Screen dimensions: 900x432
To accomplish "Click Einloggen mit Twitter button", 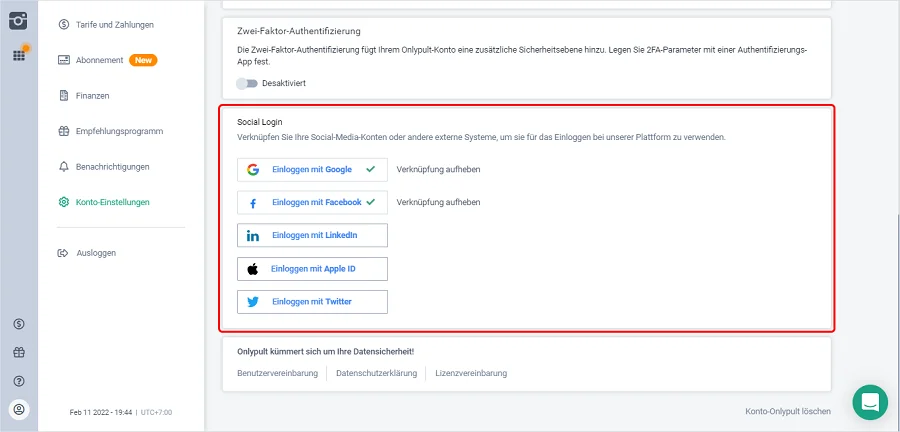I will point(312,301).
